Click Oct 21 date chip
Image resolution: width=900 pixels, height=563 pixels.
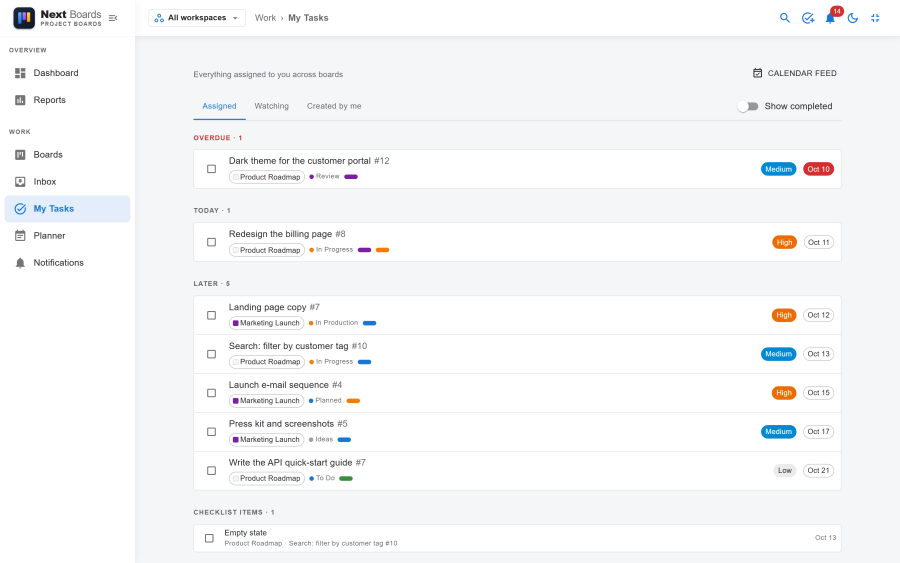(x=818, y=471)
